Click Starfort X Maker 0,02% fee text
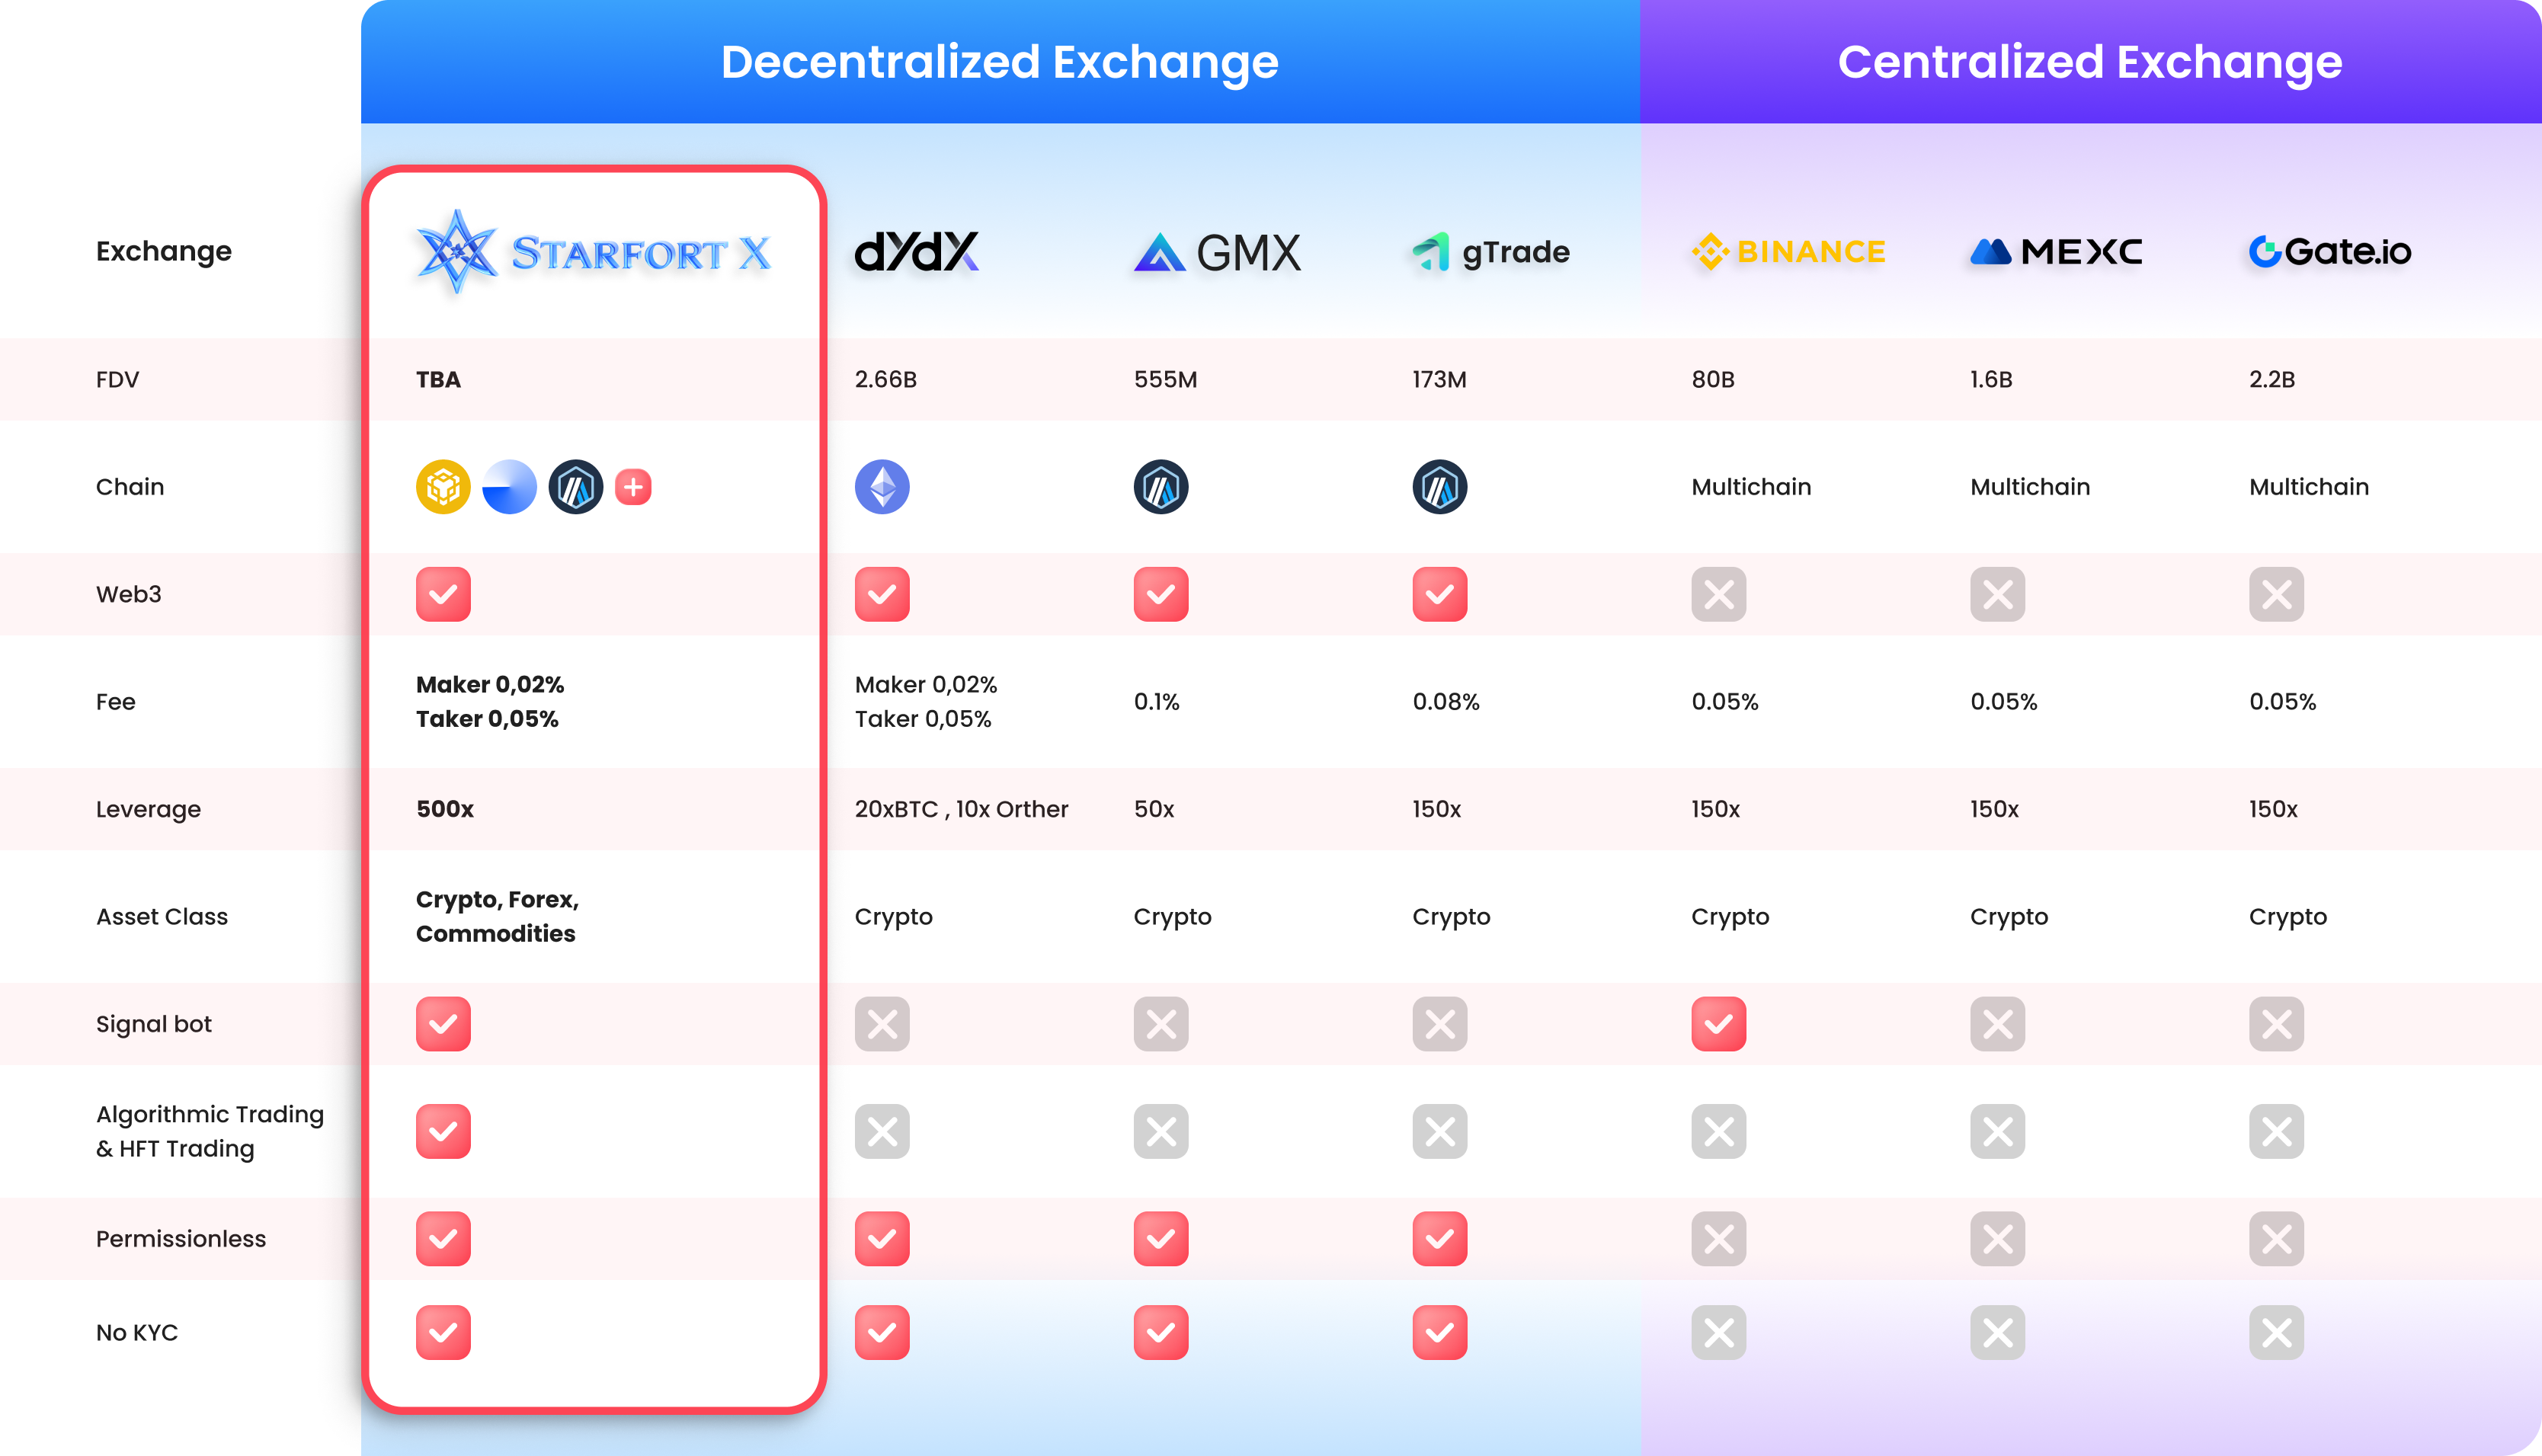Image resolution: width=2542 pixels, height=1456 pixels. click(490, 685)
